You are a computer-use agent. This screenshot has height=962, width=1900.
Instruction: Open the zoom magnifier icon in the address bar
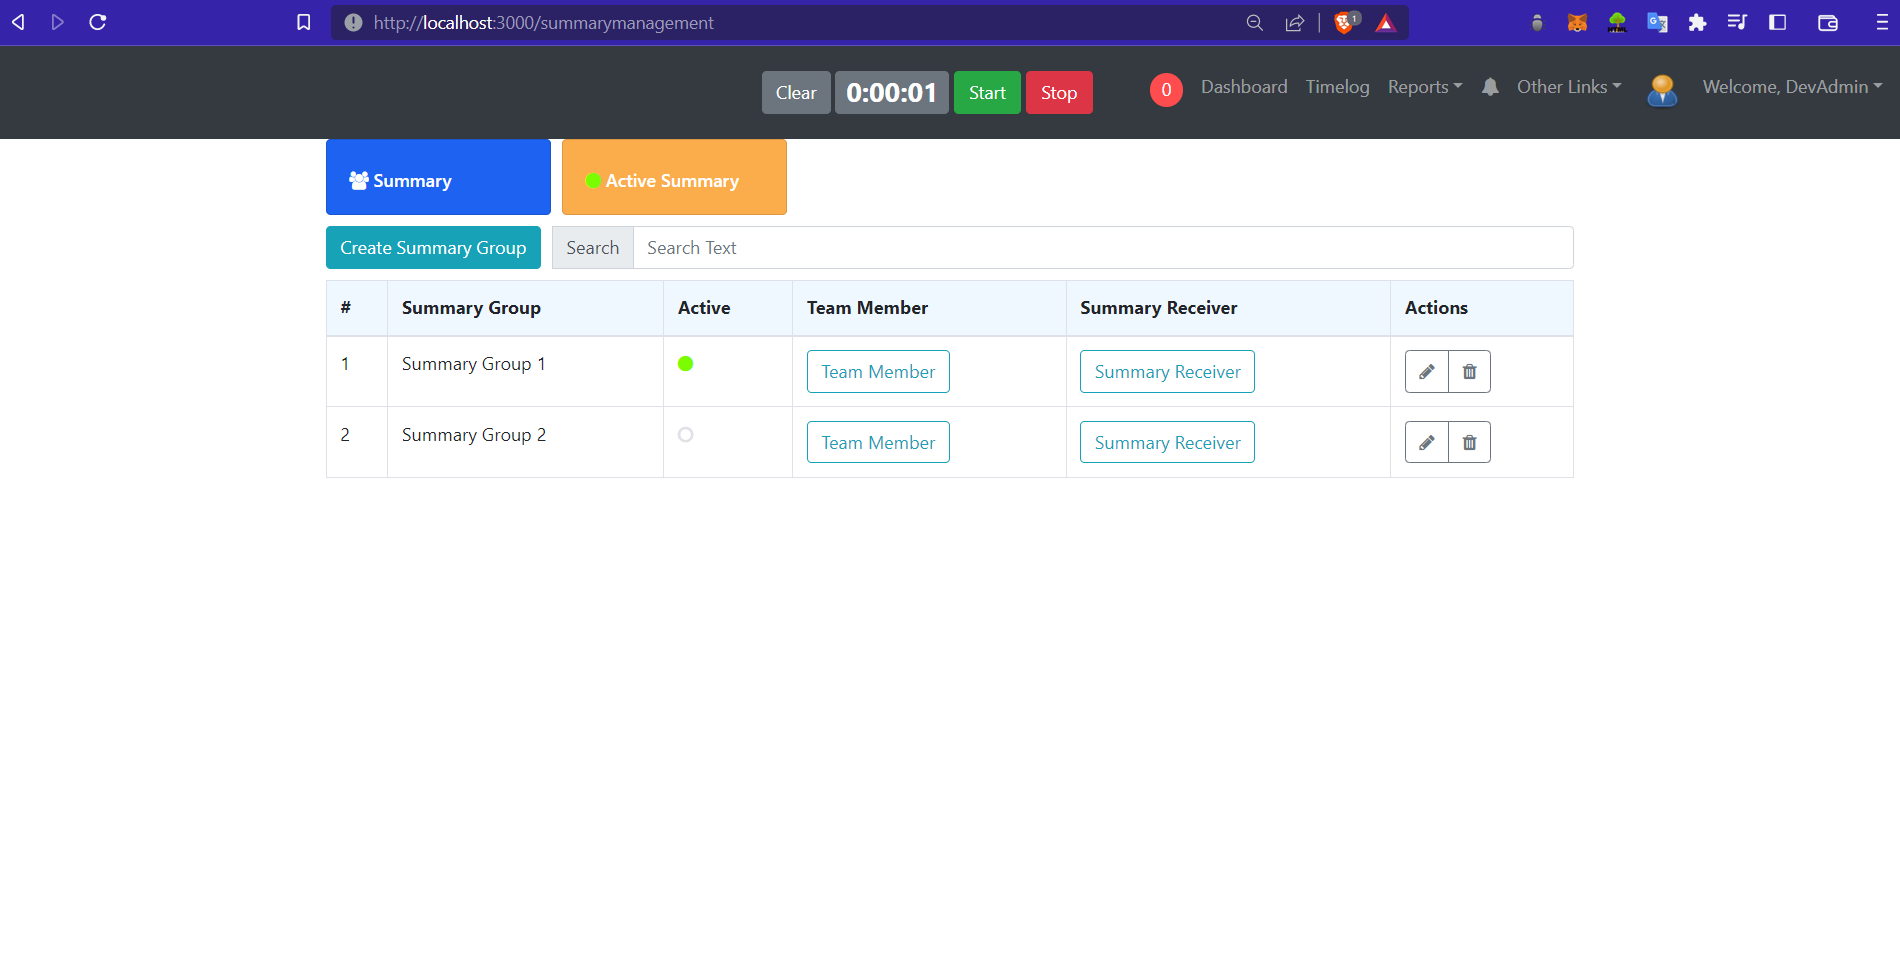tap(1254, 22)
